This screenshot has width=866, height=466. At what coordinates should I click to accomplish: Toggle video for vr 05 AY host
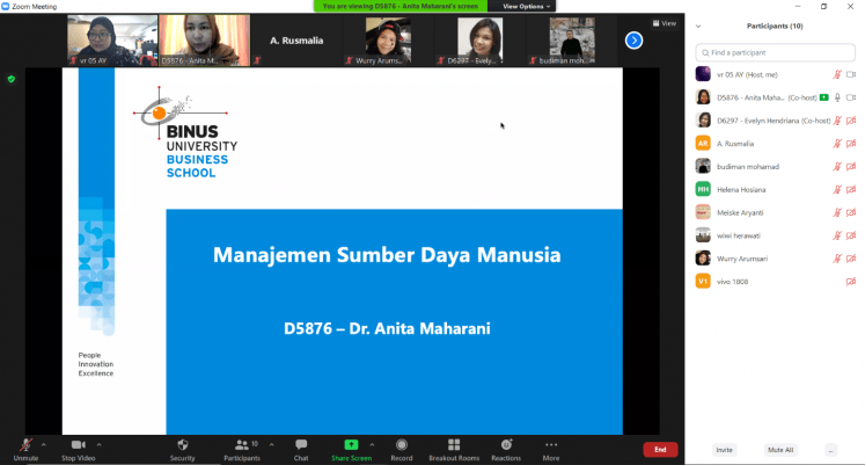pyautogui.click(x=851, y=75)
